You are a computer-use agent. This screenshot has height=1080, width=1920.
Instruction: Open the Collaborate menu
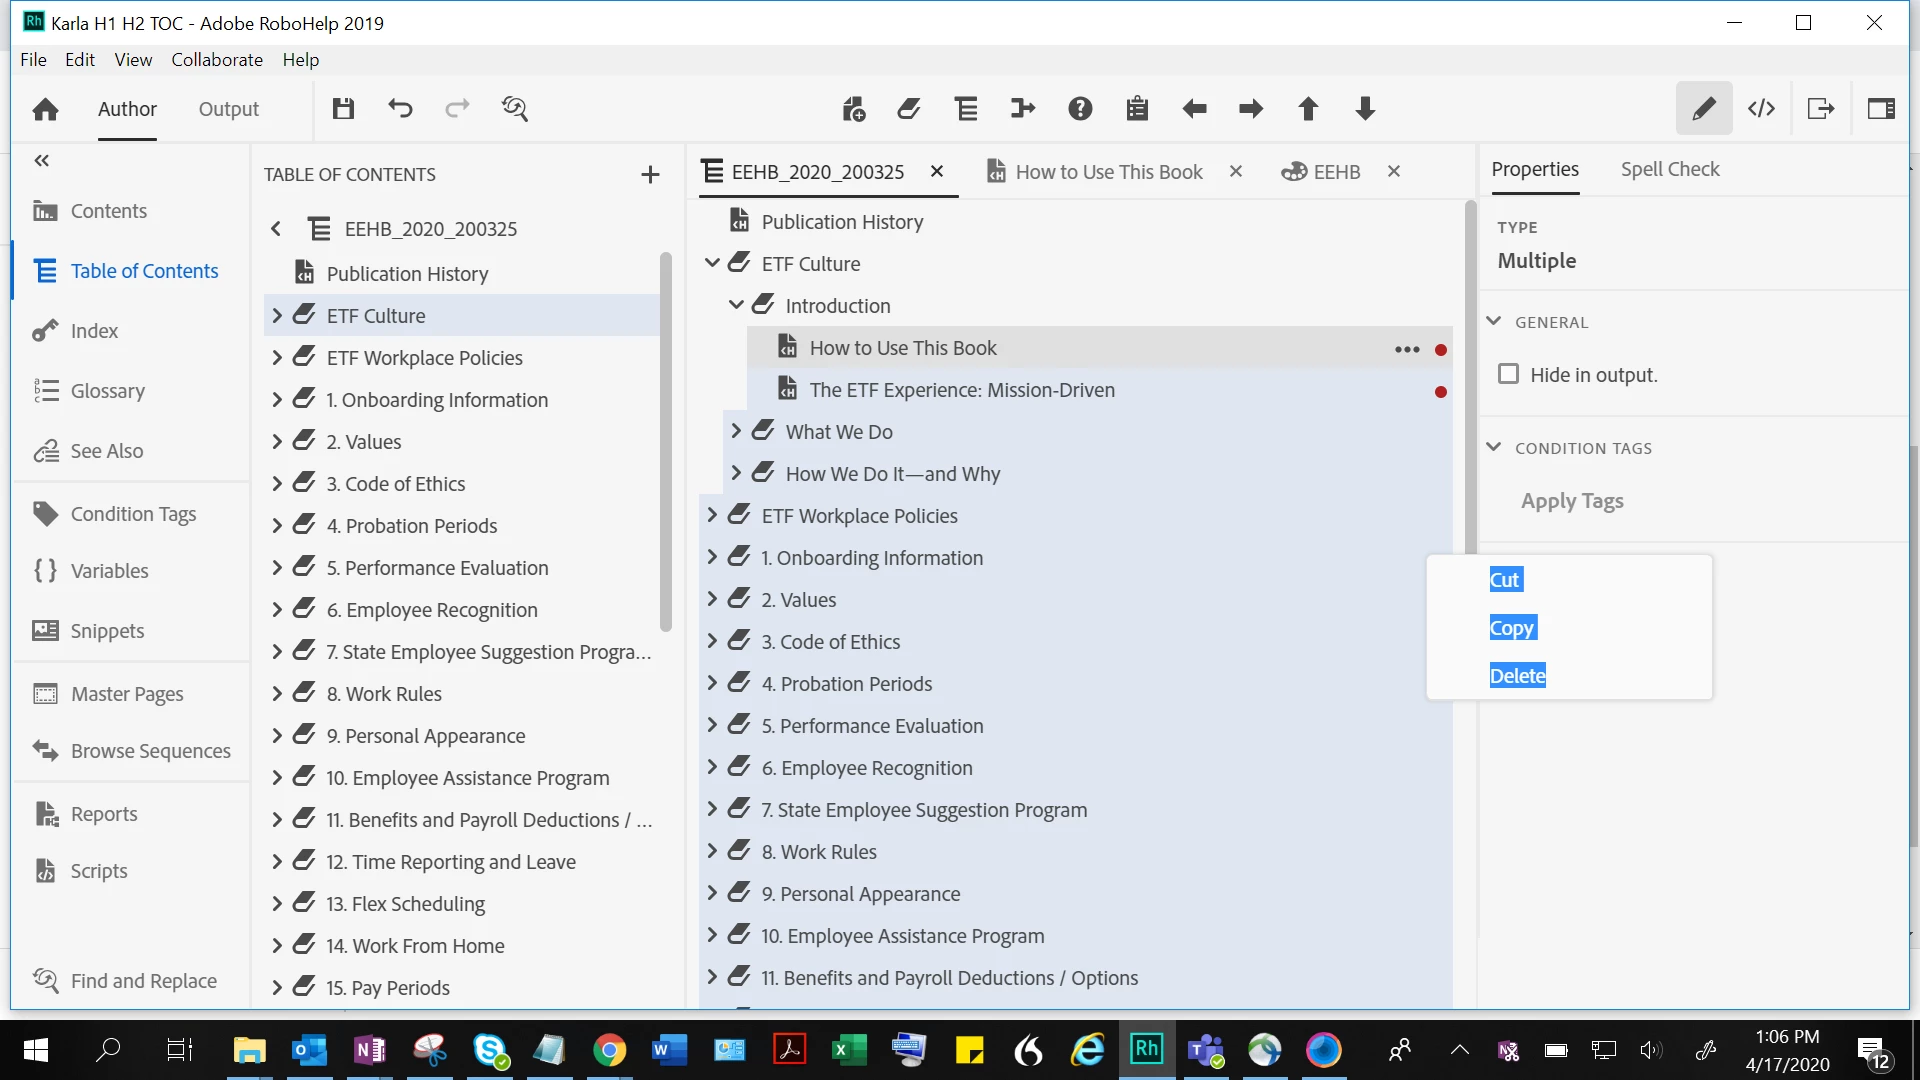pos(216,60)
